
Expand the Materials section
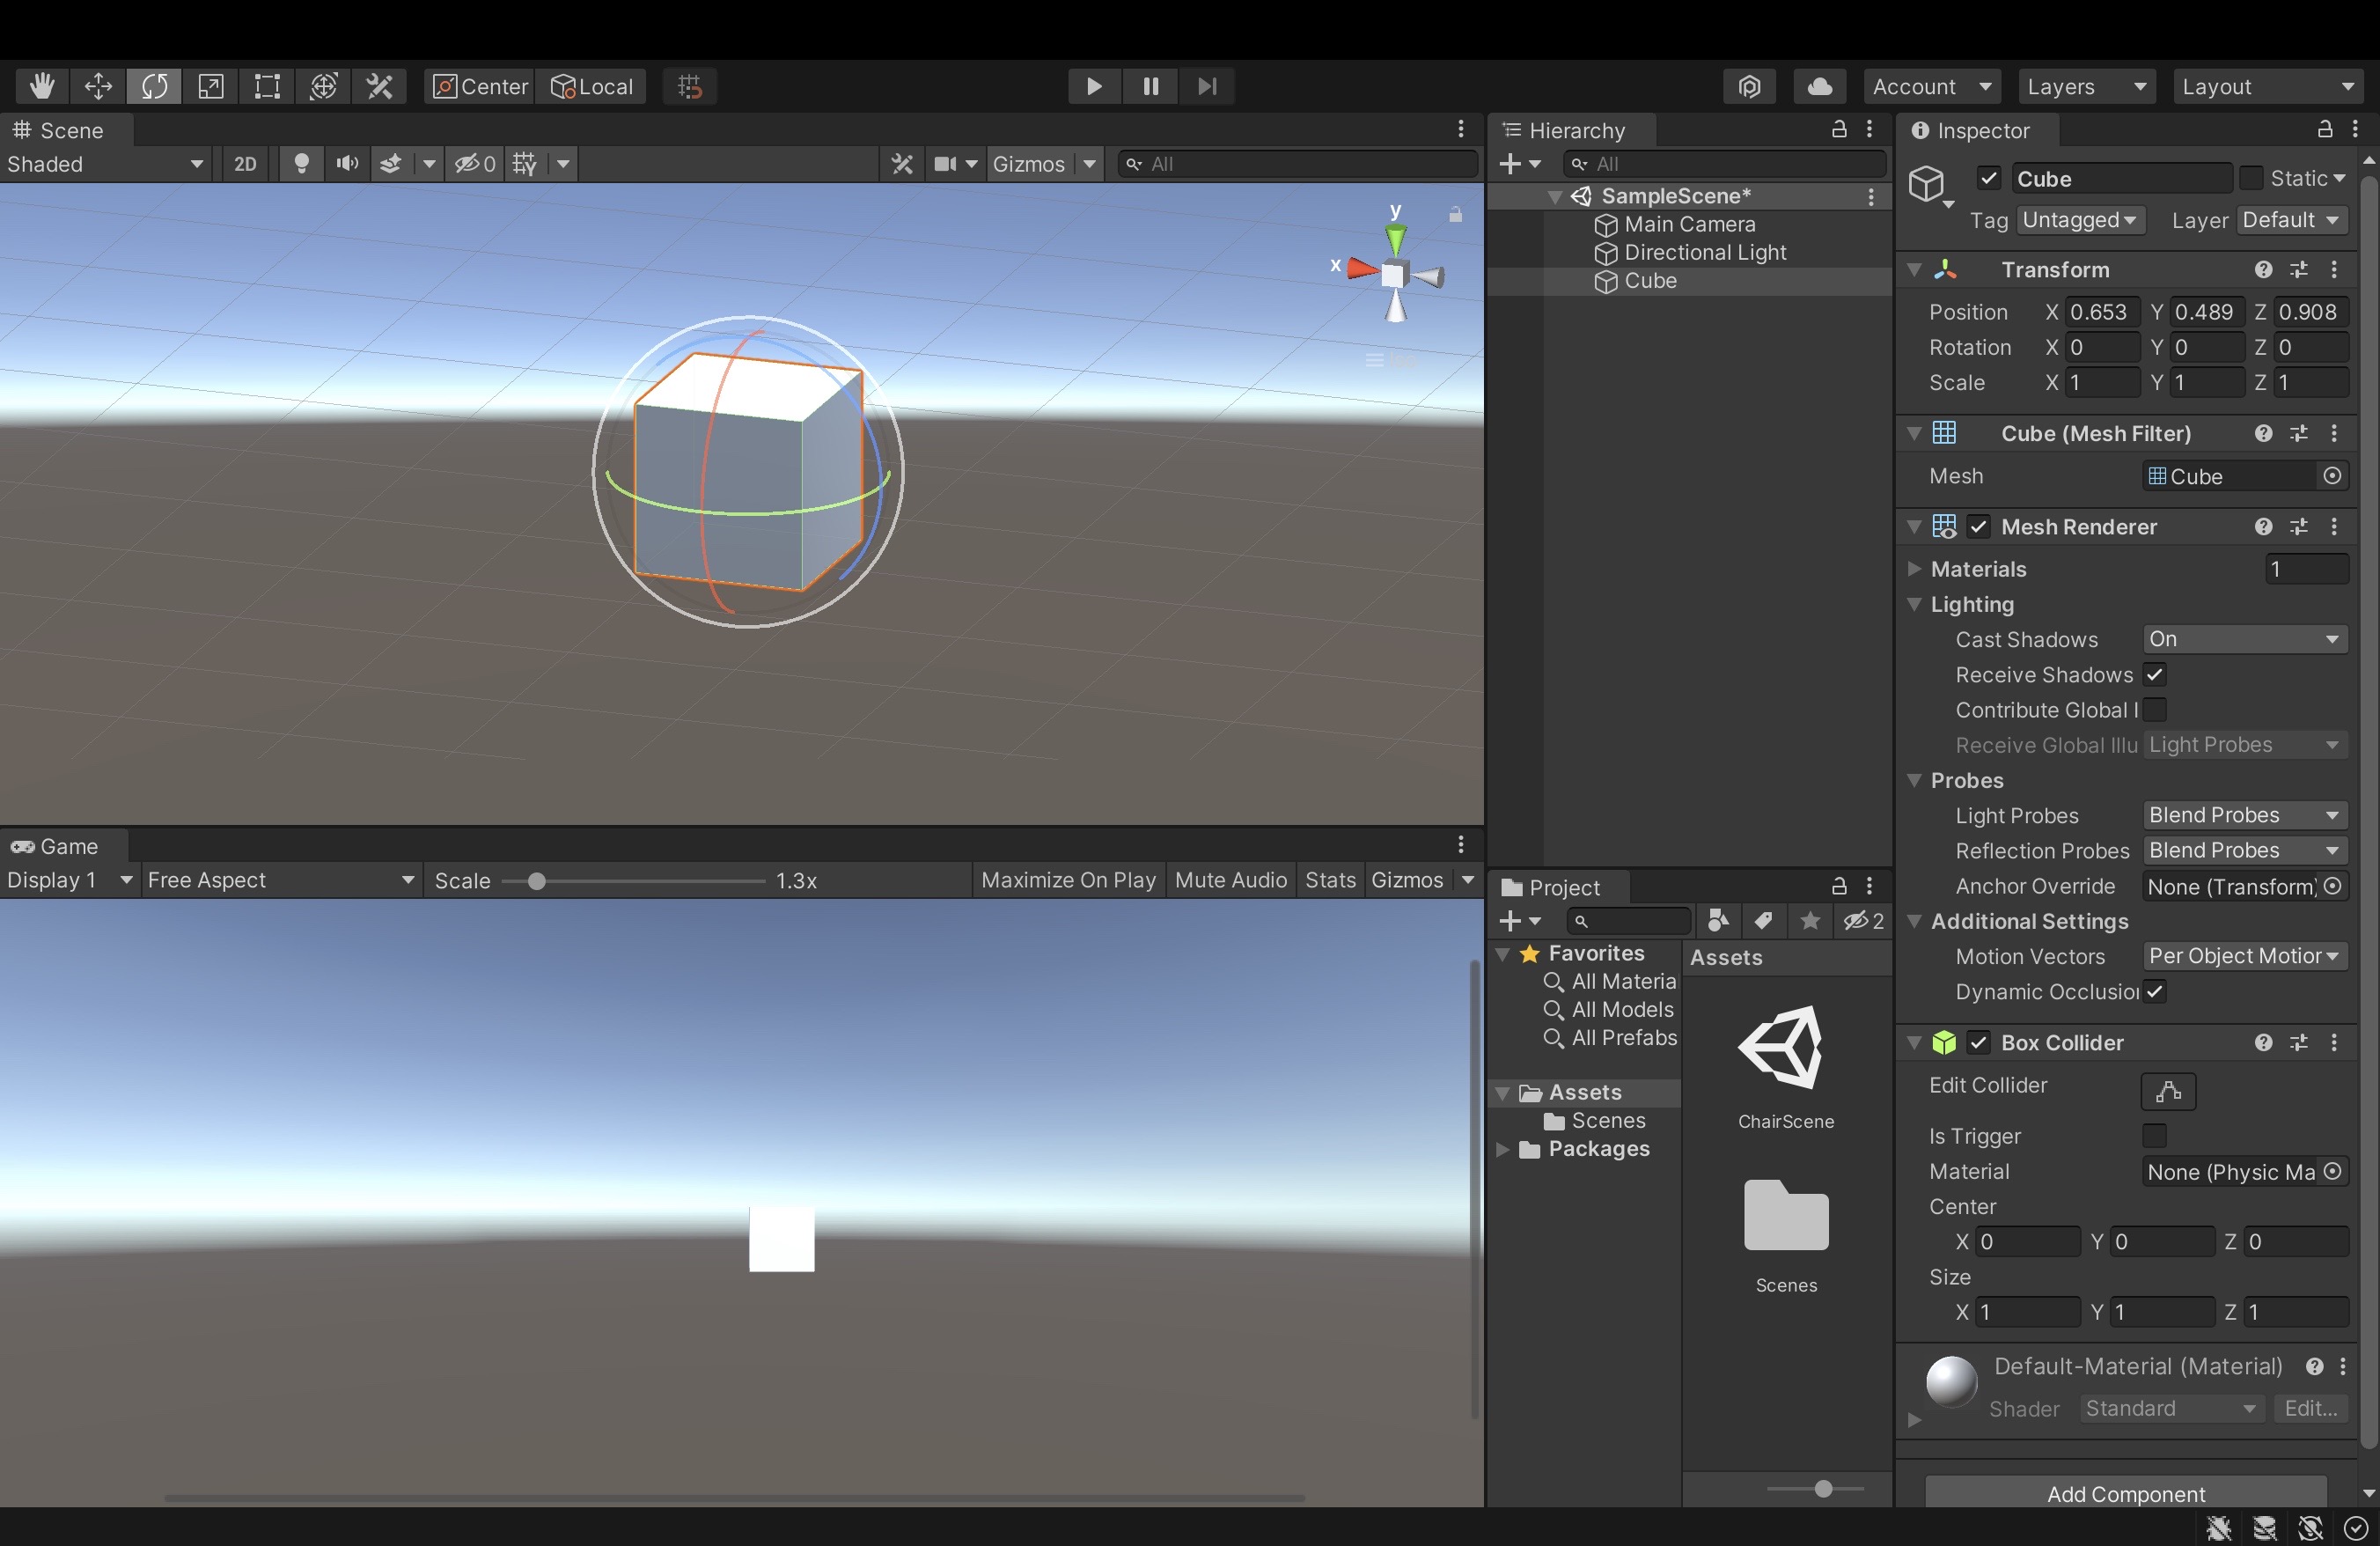[x=1914, y=569]
